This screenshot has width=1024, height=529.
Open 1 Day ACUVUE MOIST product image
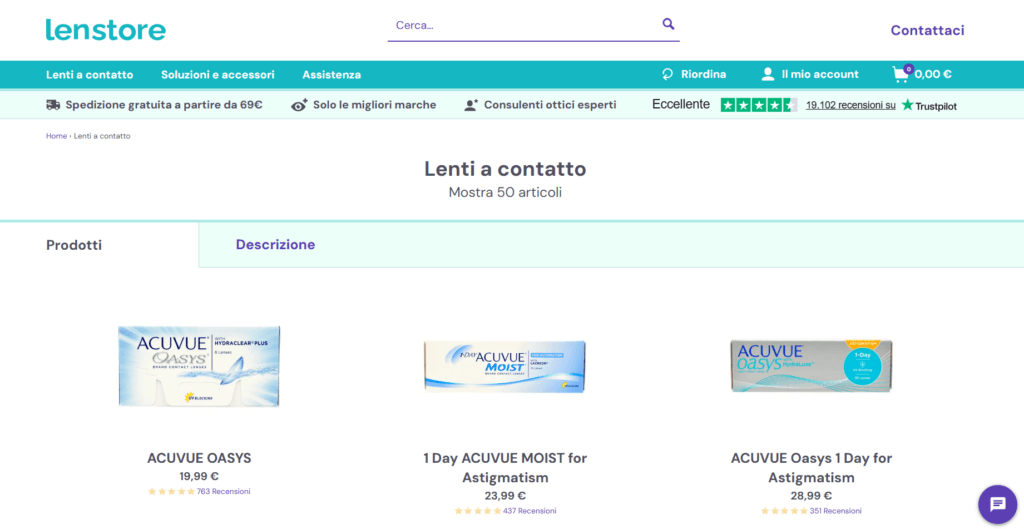coord(505,366)
